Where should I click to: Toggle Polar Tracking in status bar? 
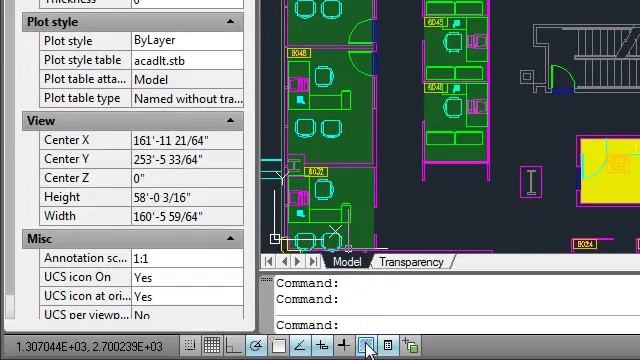point(256,346)
